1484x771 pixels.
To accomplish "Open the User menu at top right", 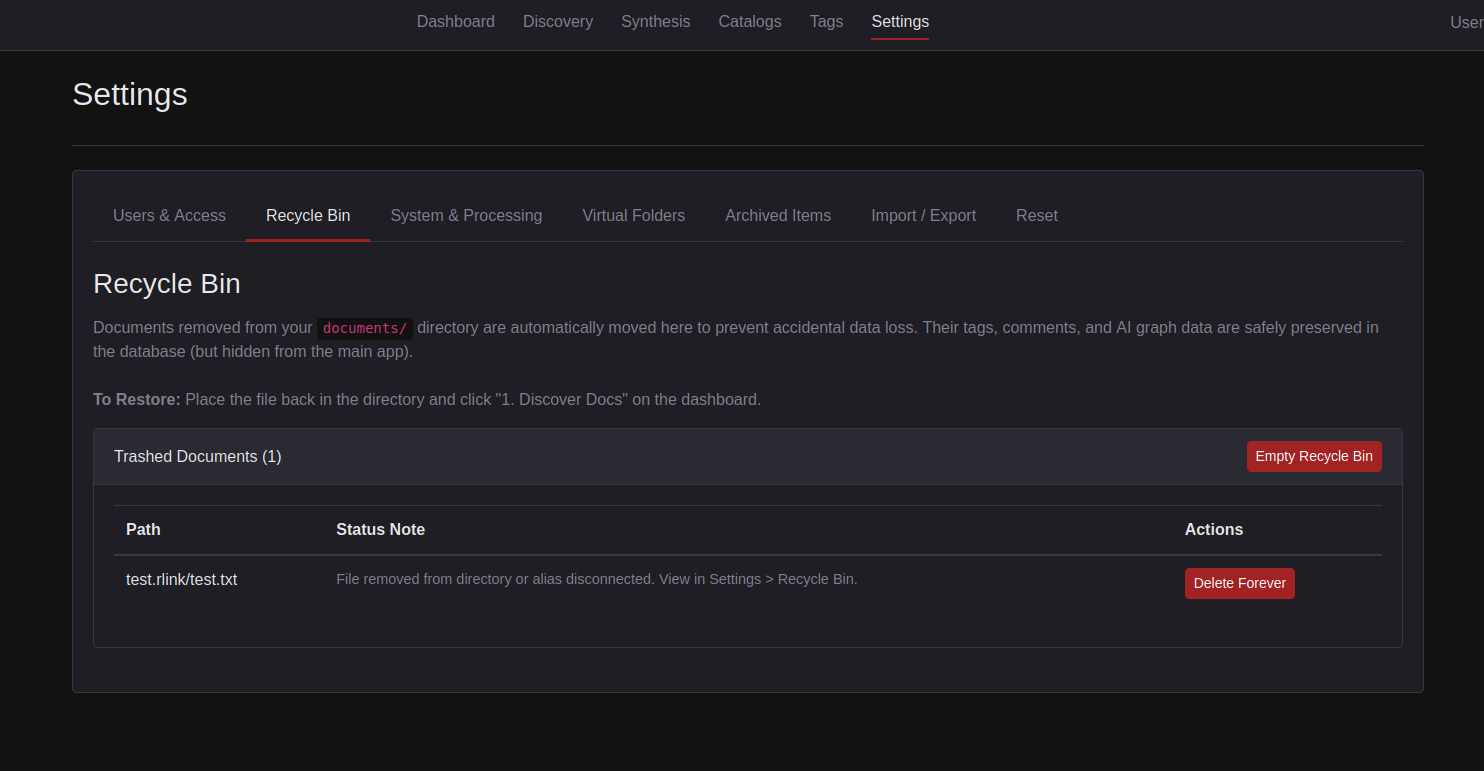I will tap(1465, 22).
